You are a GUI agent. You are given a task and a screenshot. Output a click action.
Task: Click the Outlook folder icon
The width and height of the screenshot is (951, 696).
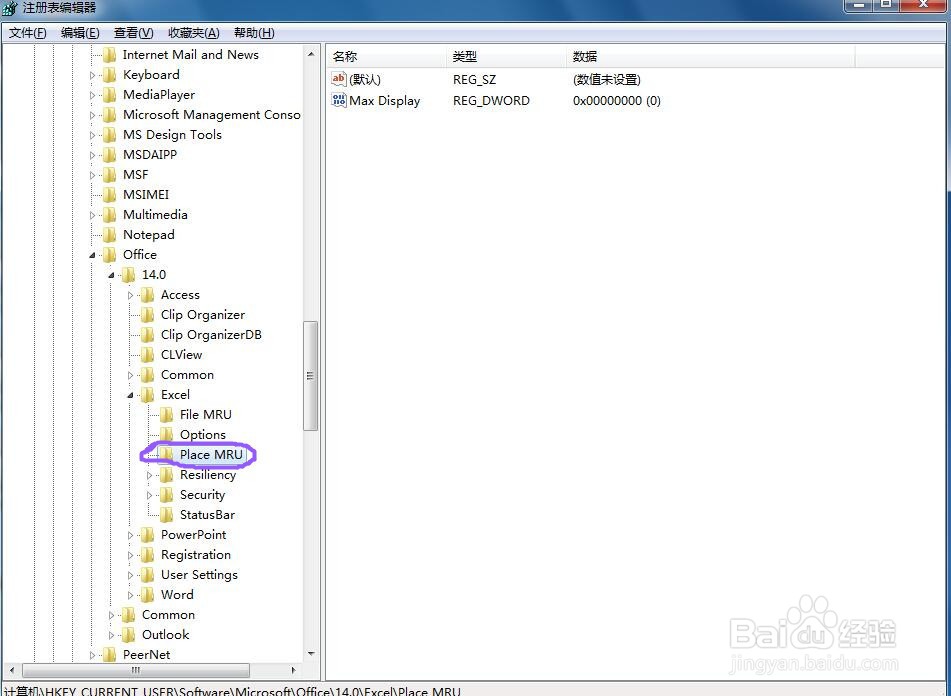pyautogui.click(x=129, y=635)
